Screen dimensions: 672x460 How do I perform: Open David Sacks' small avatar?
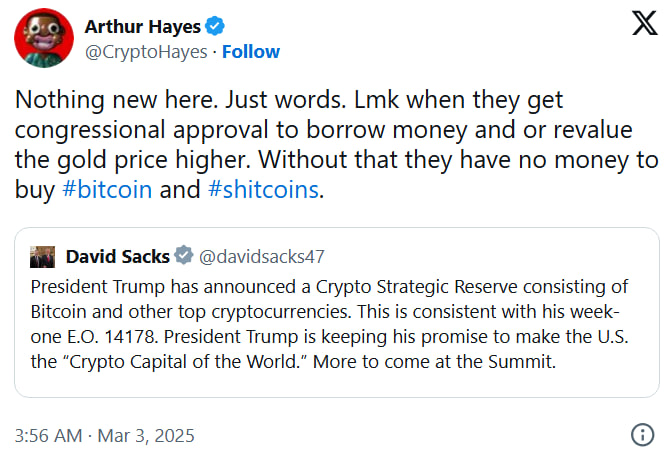(x=42, y=256)
